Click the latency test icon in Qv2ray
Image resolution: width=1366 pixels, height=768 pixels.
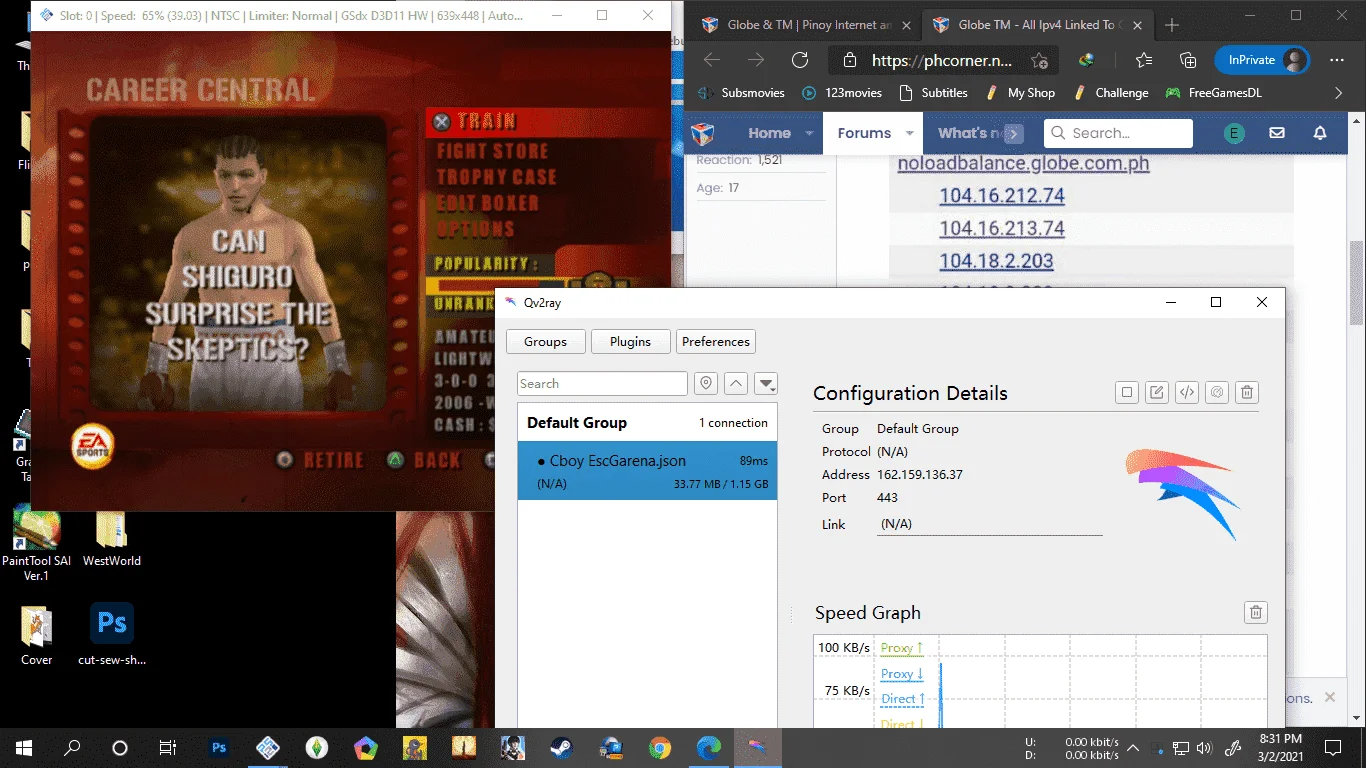1217,392
